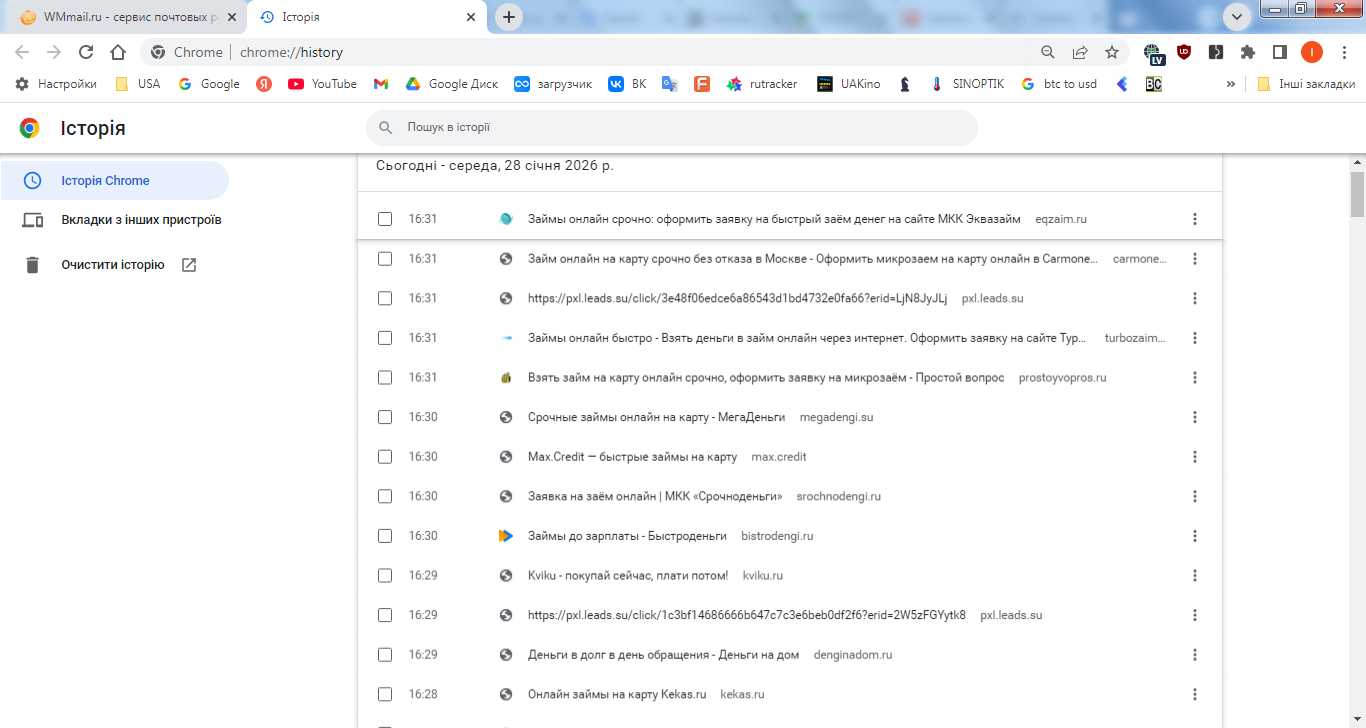1366x728 pixels.
Task: Close the Історія tab
Action: point(472,17)
